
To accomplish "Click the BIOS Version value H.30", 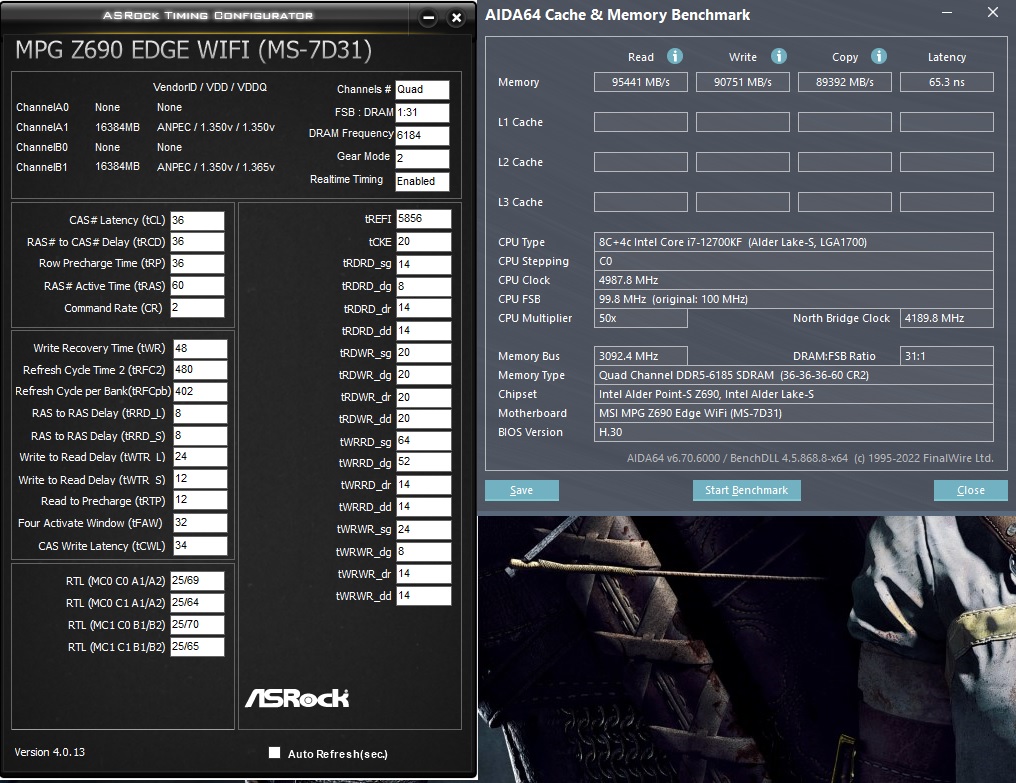I will (794, 432).
